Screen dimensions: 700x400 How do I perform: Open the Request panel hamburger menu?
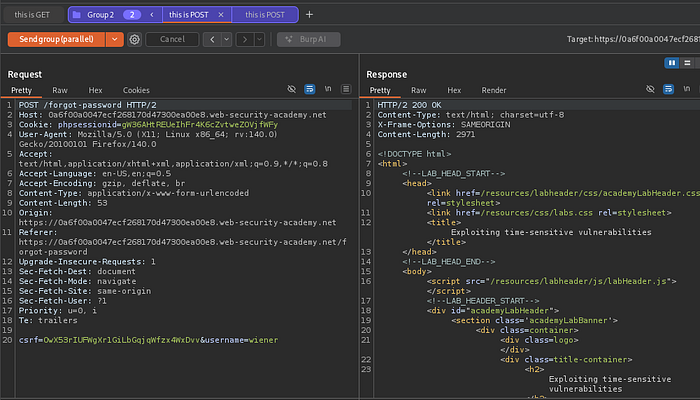(x=346, y=89)
